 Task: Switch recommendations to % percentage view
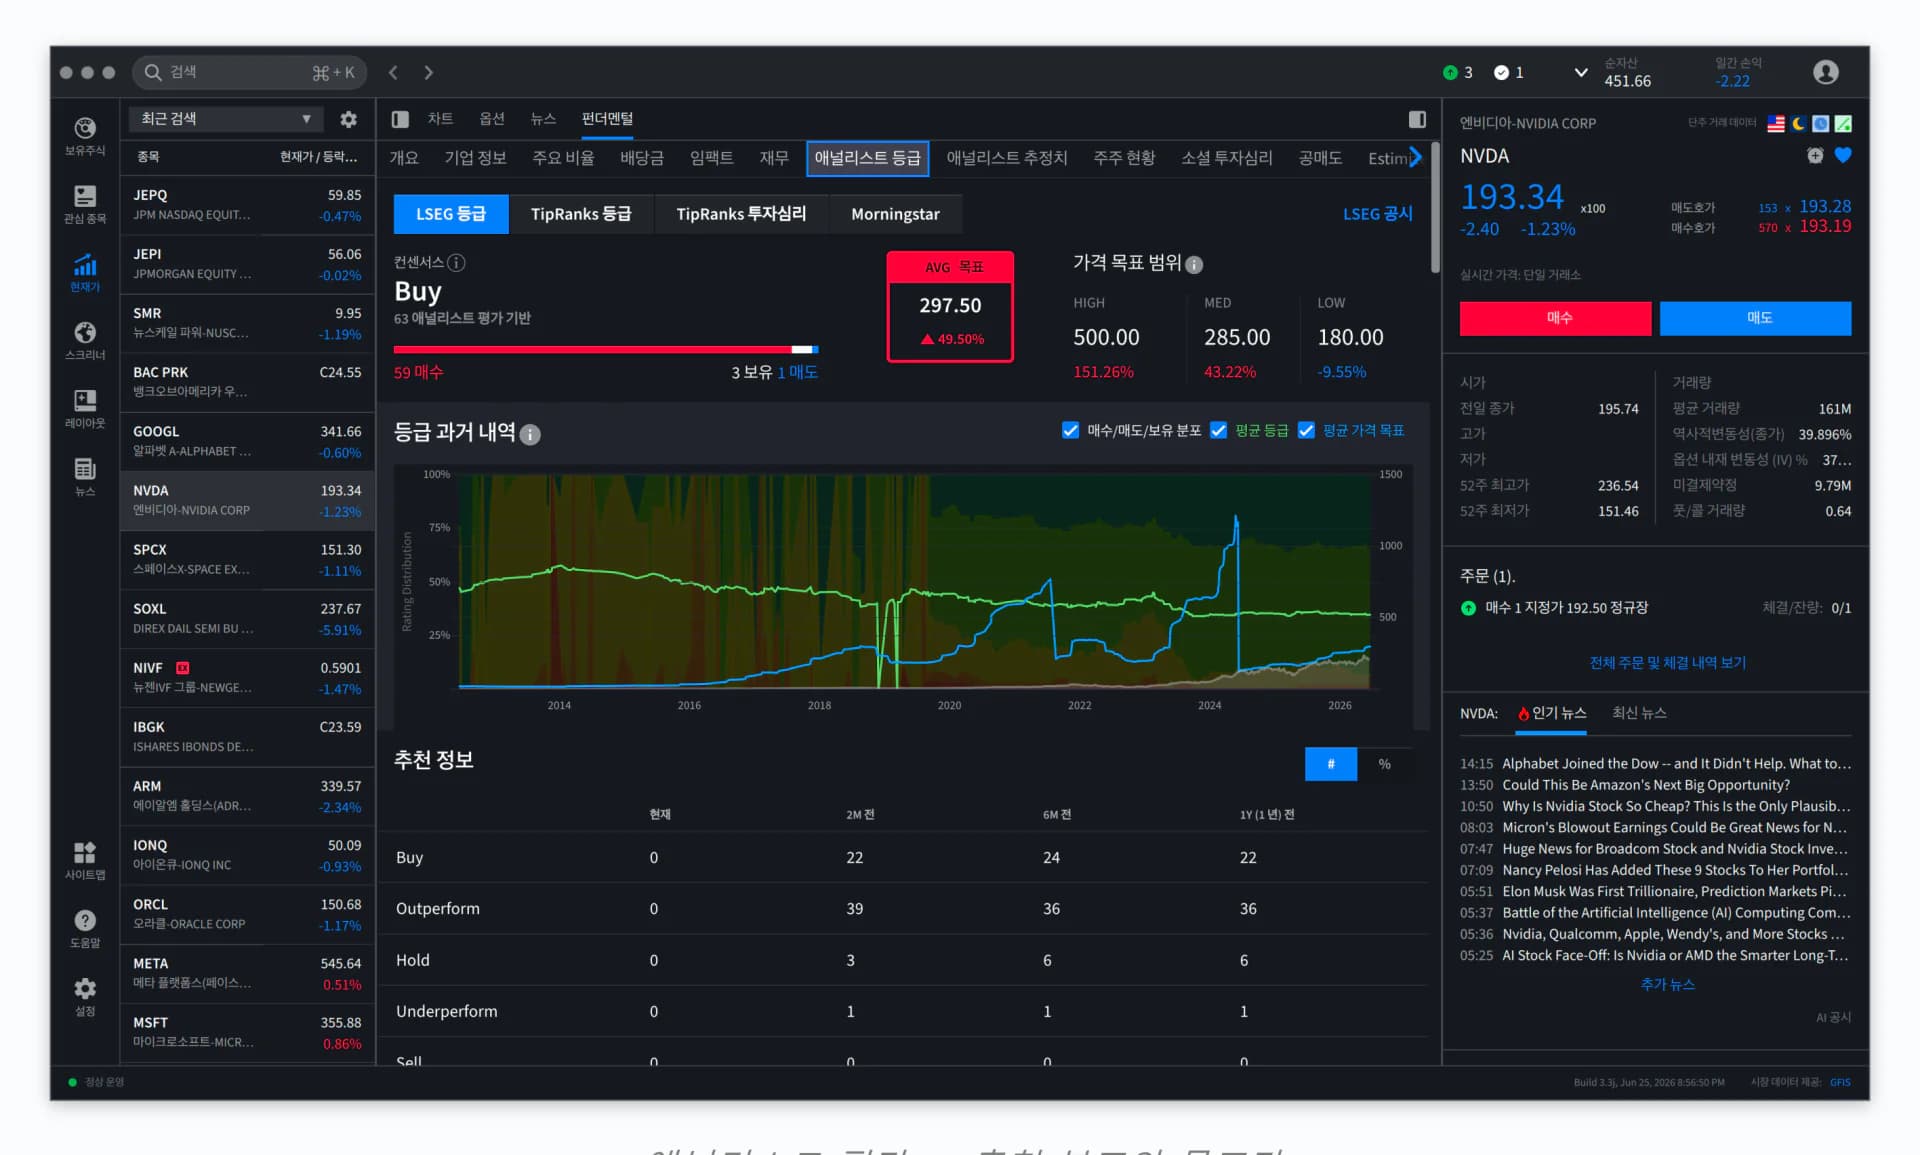[1384, 764]
